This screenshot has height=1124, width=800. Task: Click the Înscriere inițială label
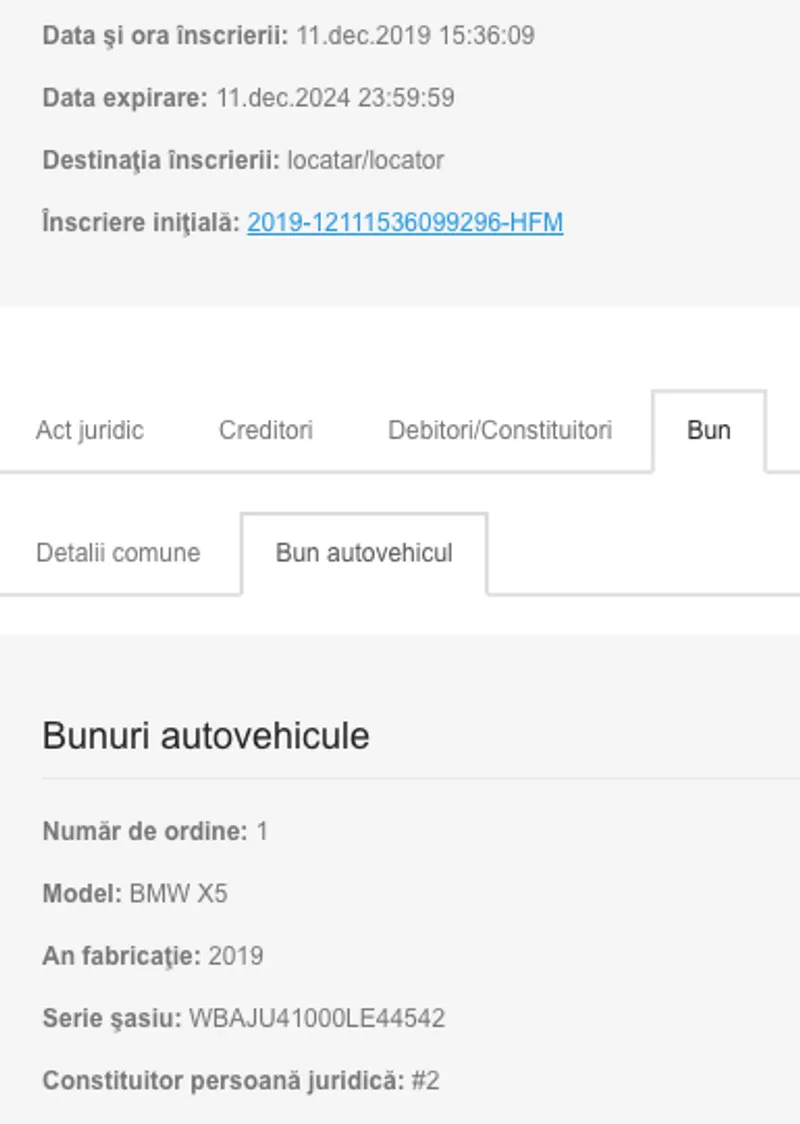pyautogui.click(x=141, y=222)
